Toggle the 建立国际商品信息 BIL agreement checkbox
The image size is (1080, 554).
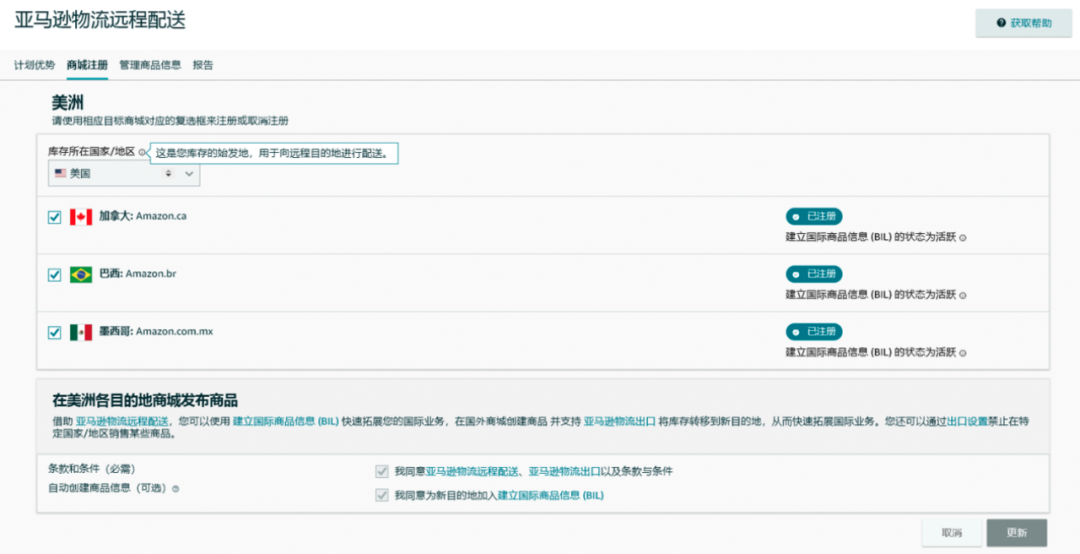pos(382,495)
